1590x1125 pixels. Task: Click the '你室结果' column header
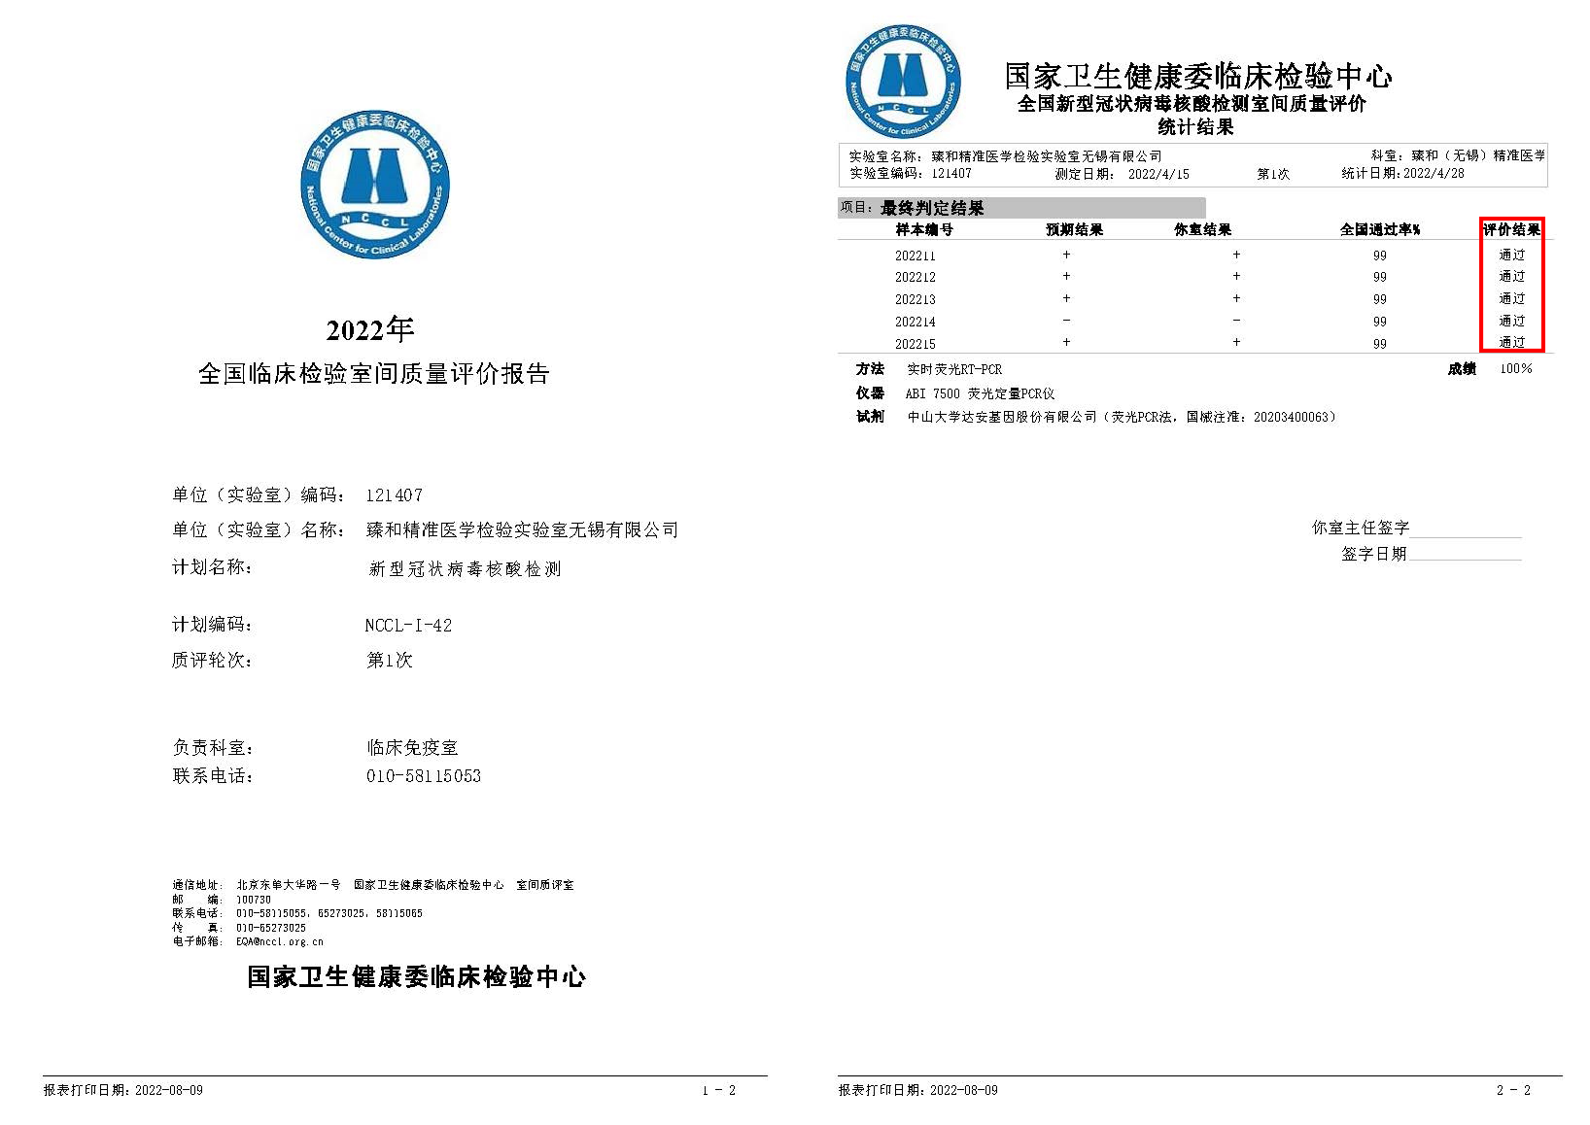(1202, 230)
